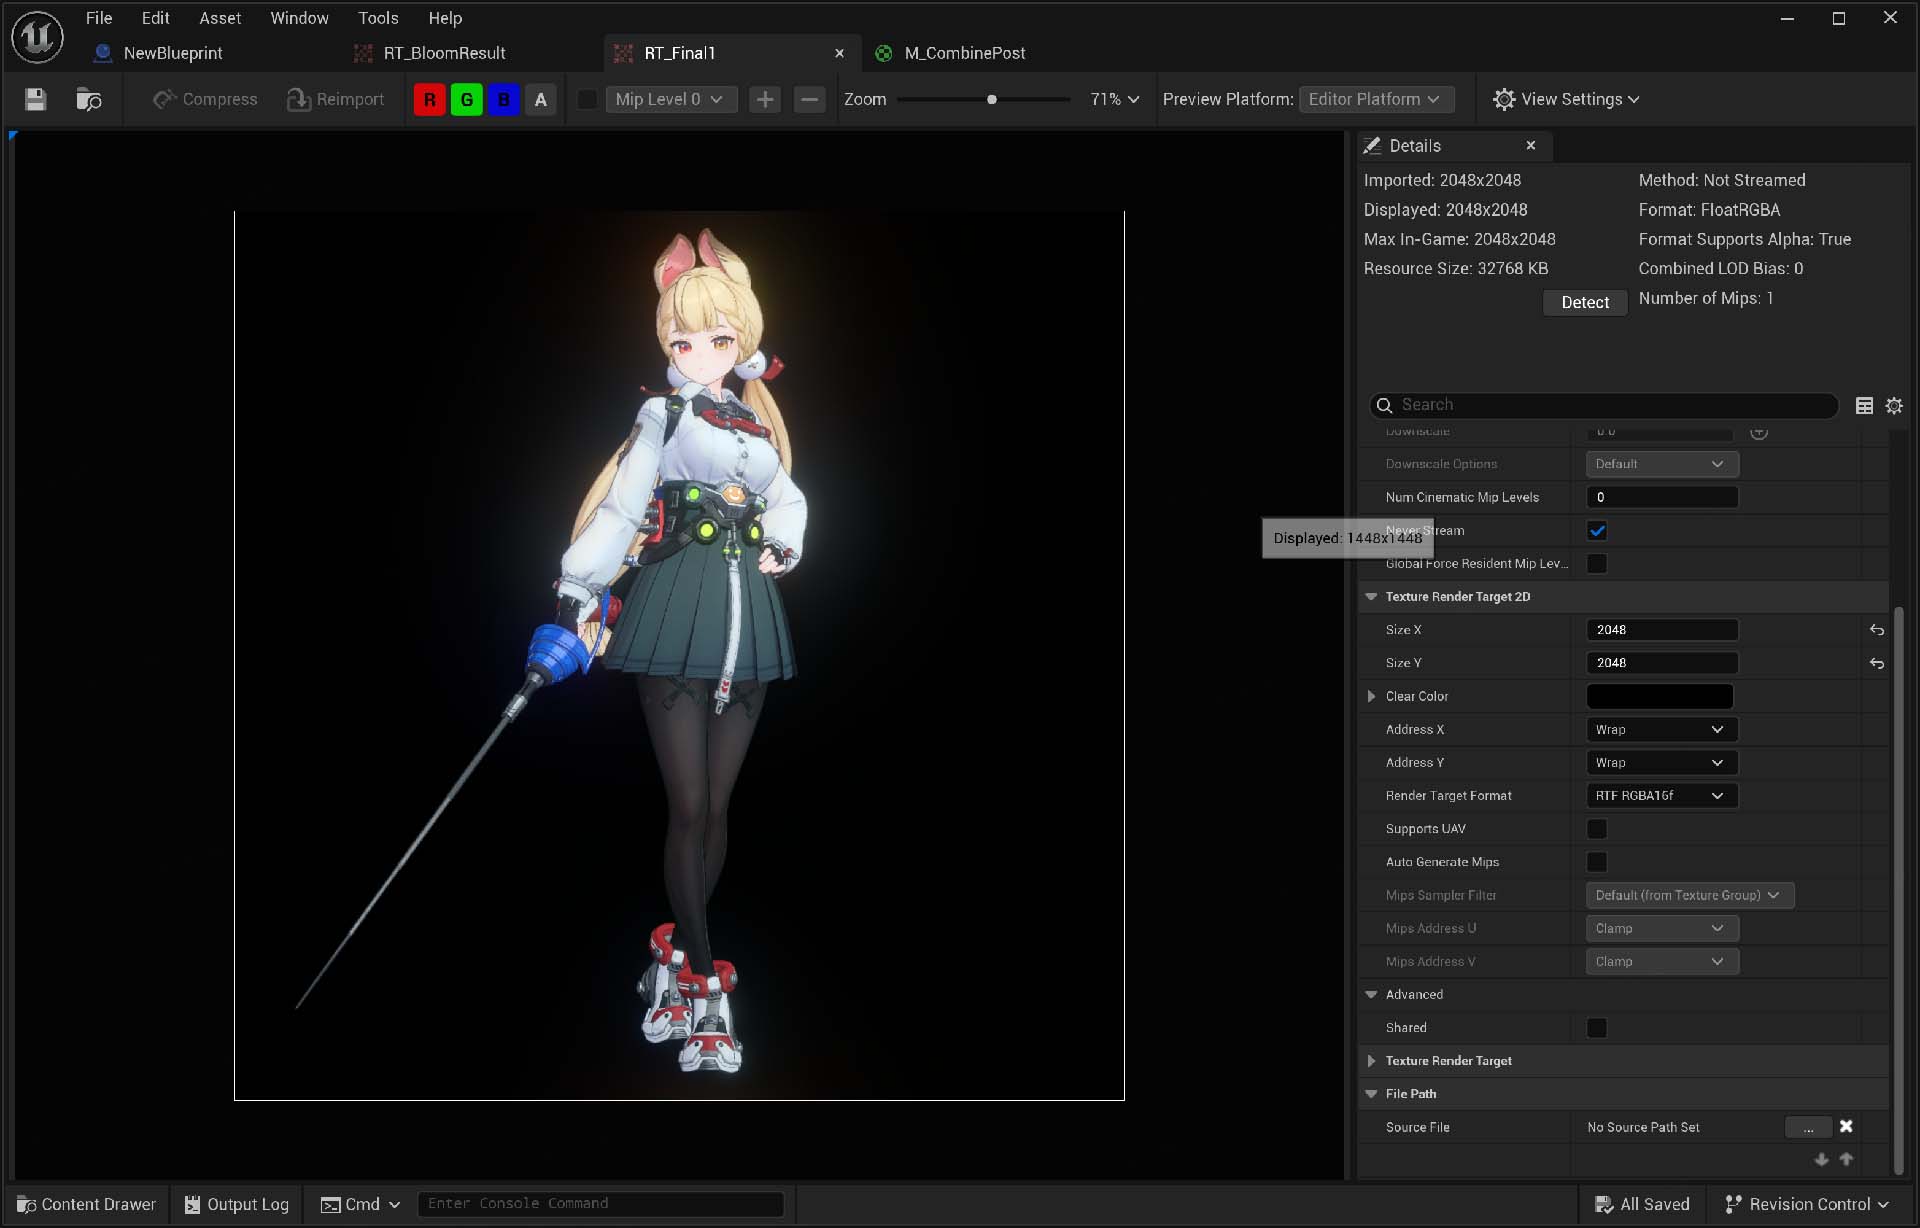This screenshot has width=1920, height=1228.
Task: Clear the Source File path X icon
Action: [1846, 1127]
